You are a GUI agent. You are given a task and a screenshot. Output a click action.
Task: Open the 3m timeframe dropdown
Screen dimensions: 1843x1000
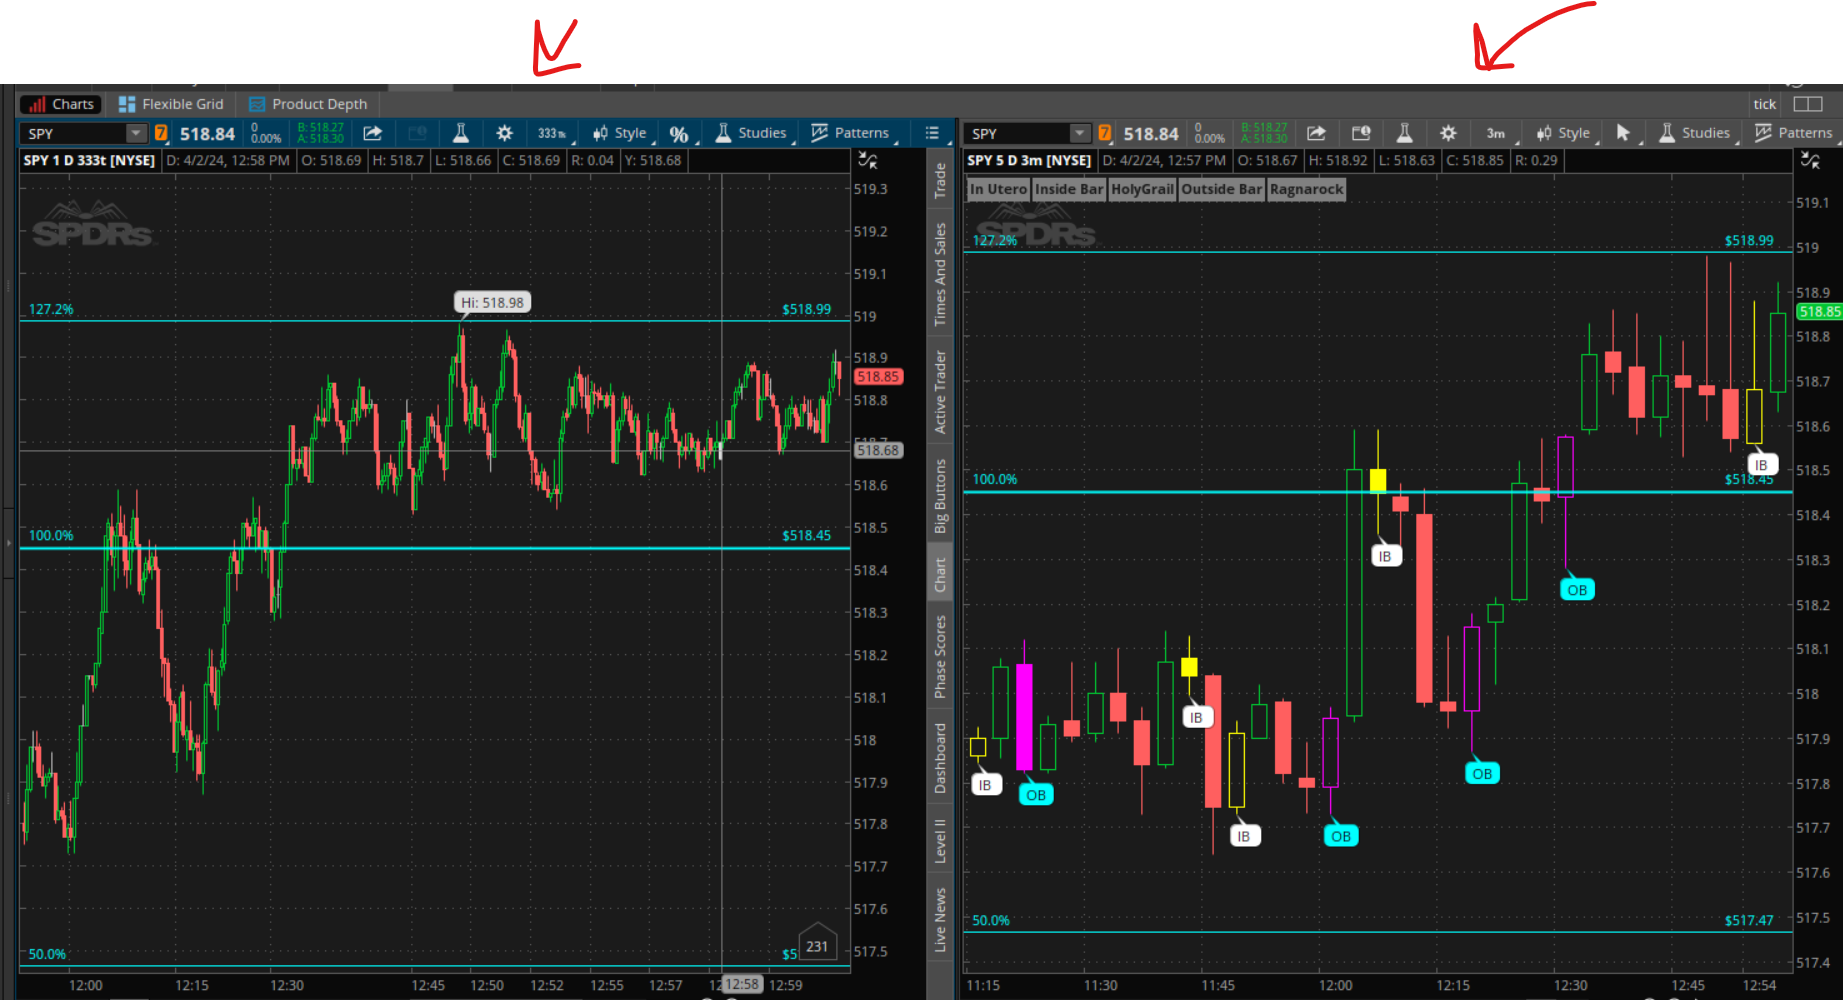(1496, 133)
